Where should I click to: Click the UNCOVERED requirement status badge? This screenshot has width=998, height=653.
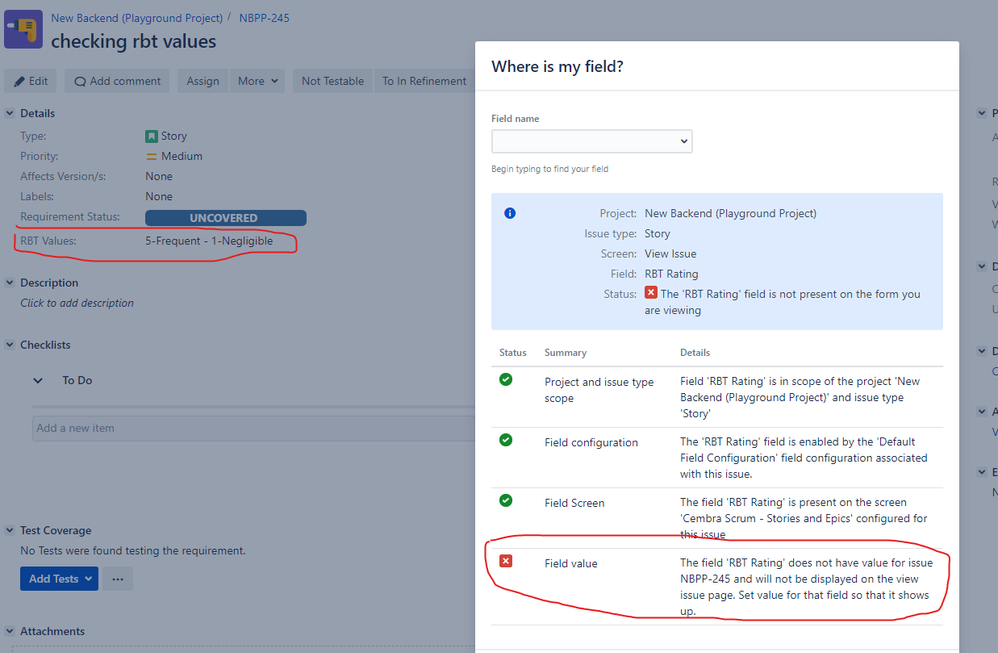click(x=225, y=218)
